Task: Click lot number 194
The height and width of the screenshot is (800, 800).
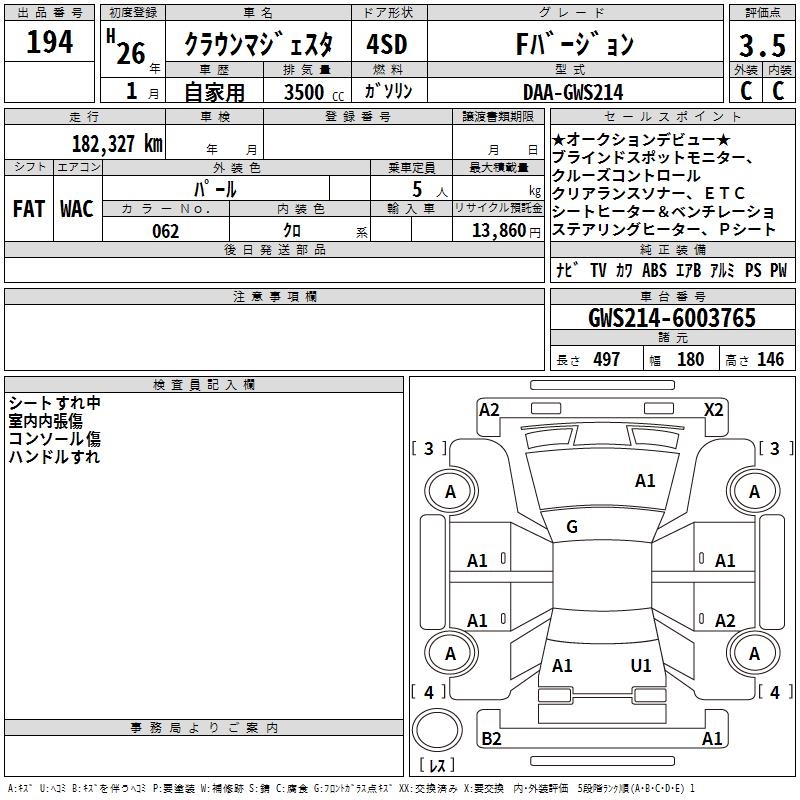Action: pos(49,42)
